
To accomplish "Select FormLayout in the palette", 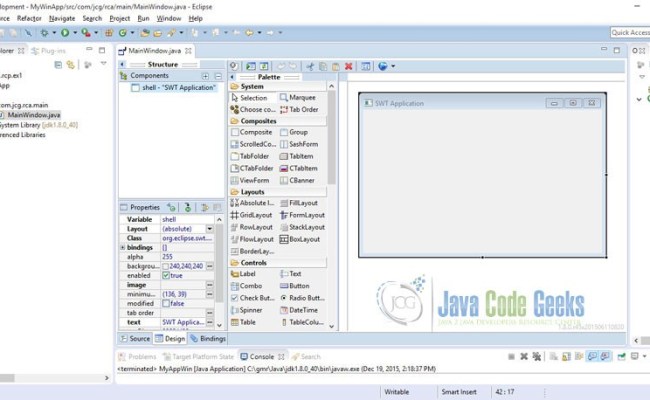I will 302,215.
